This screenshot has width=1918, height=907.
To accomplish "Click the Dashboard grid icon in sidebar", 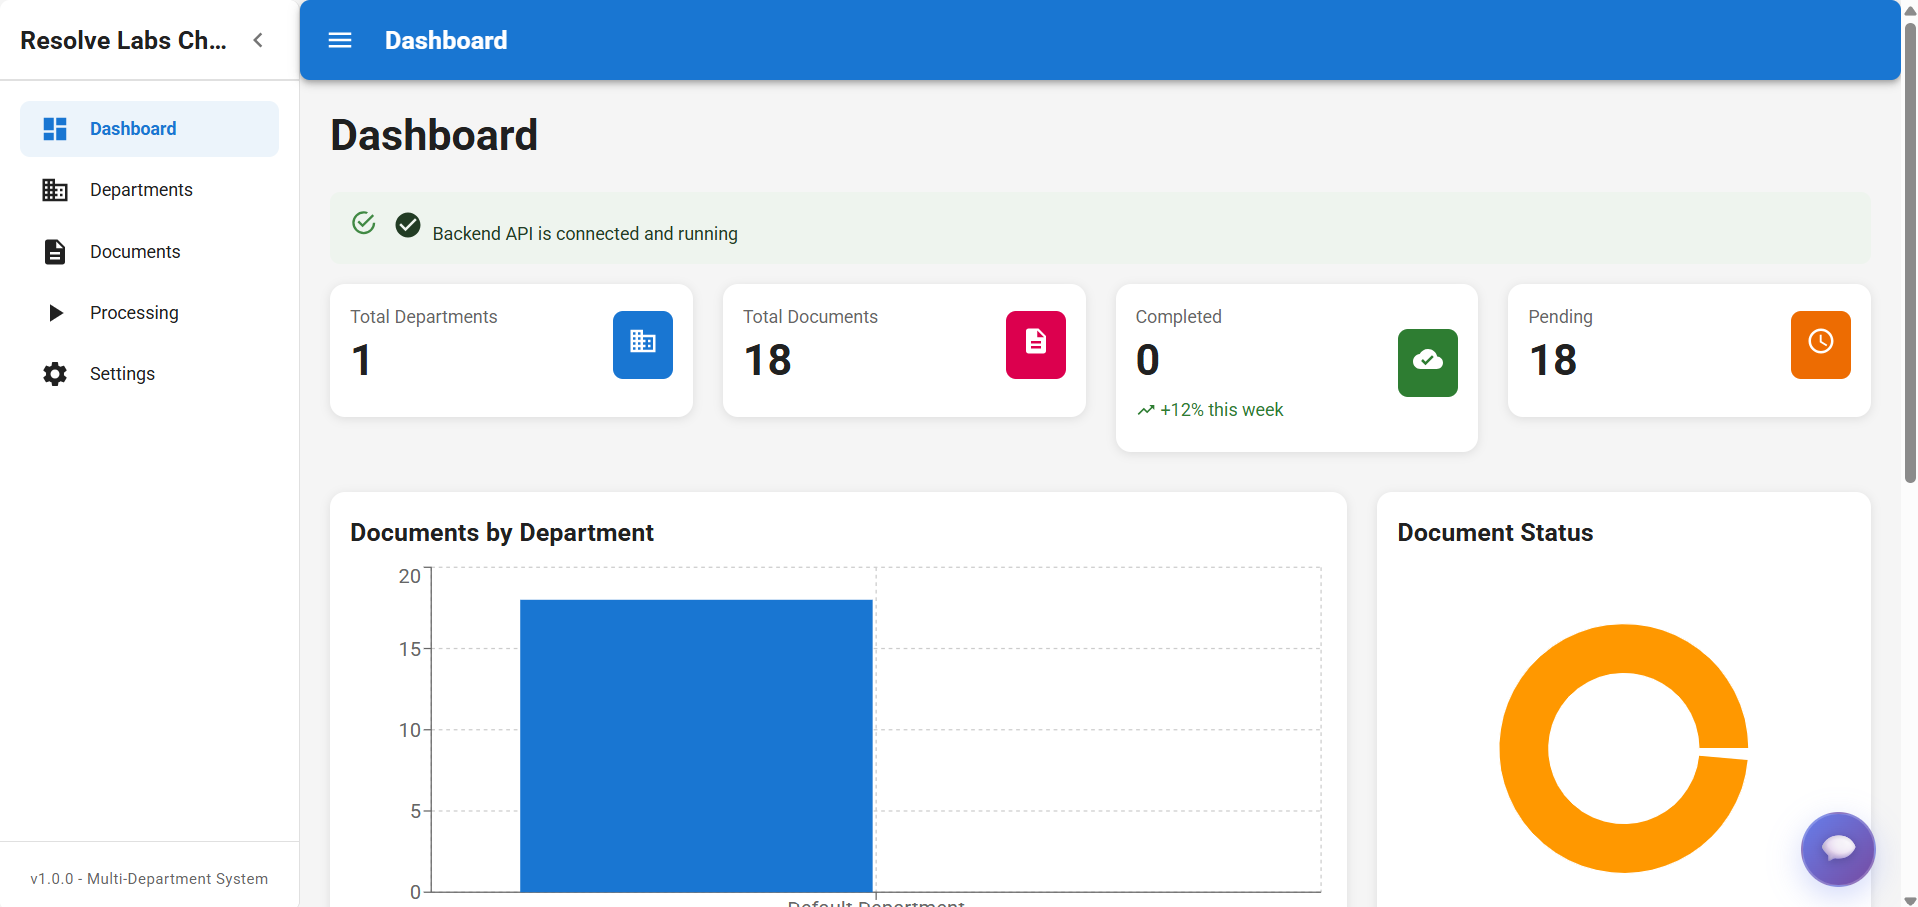I will pyautogui.click(x=55, y=128).
